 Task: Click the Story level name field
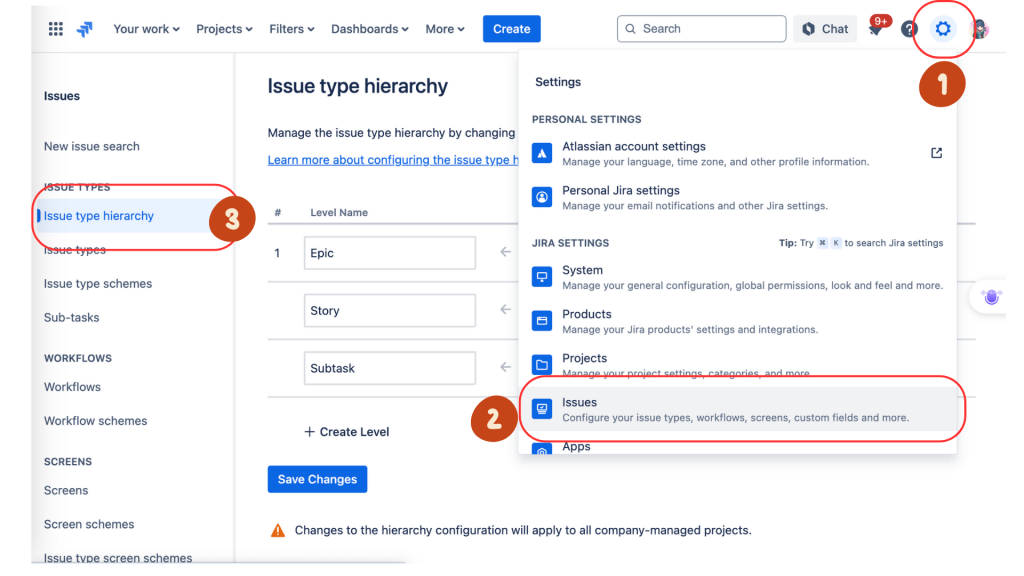[389, 310]
